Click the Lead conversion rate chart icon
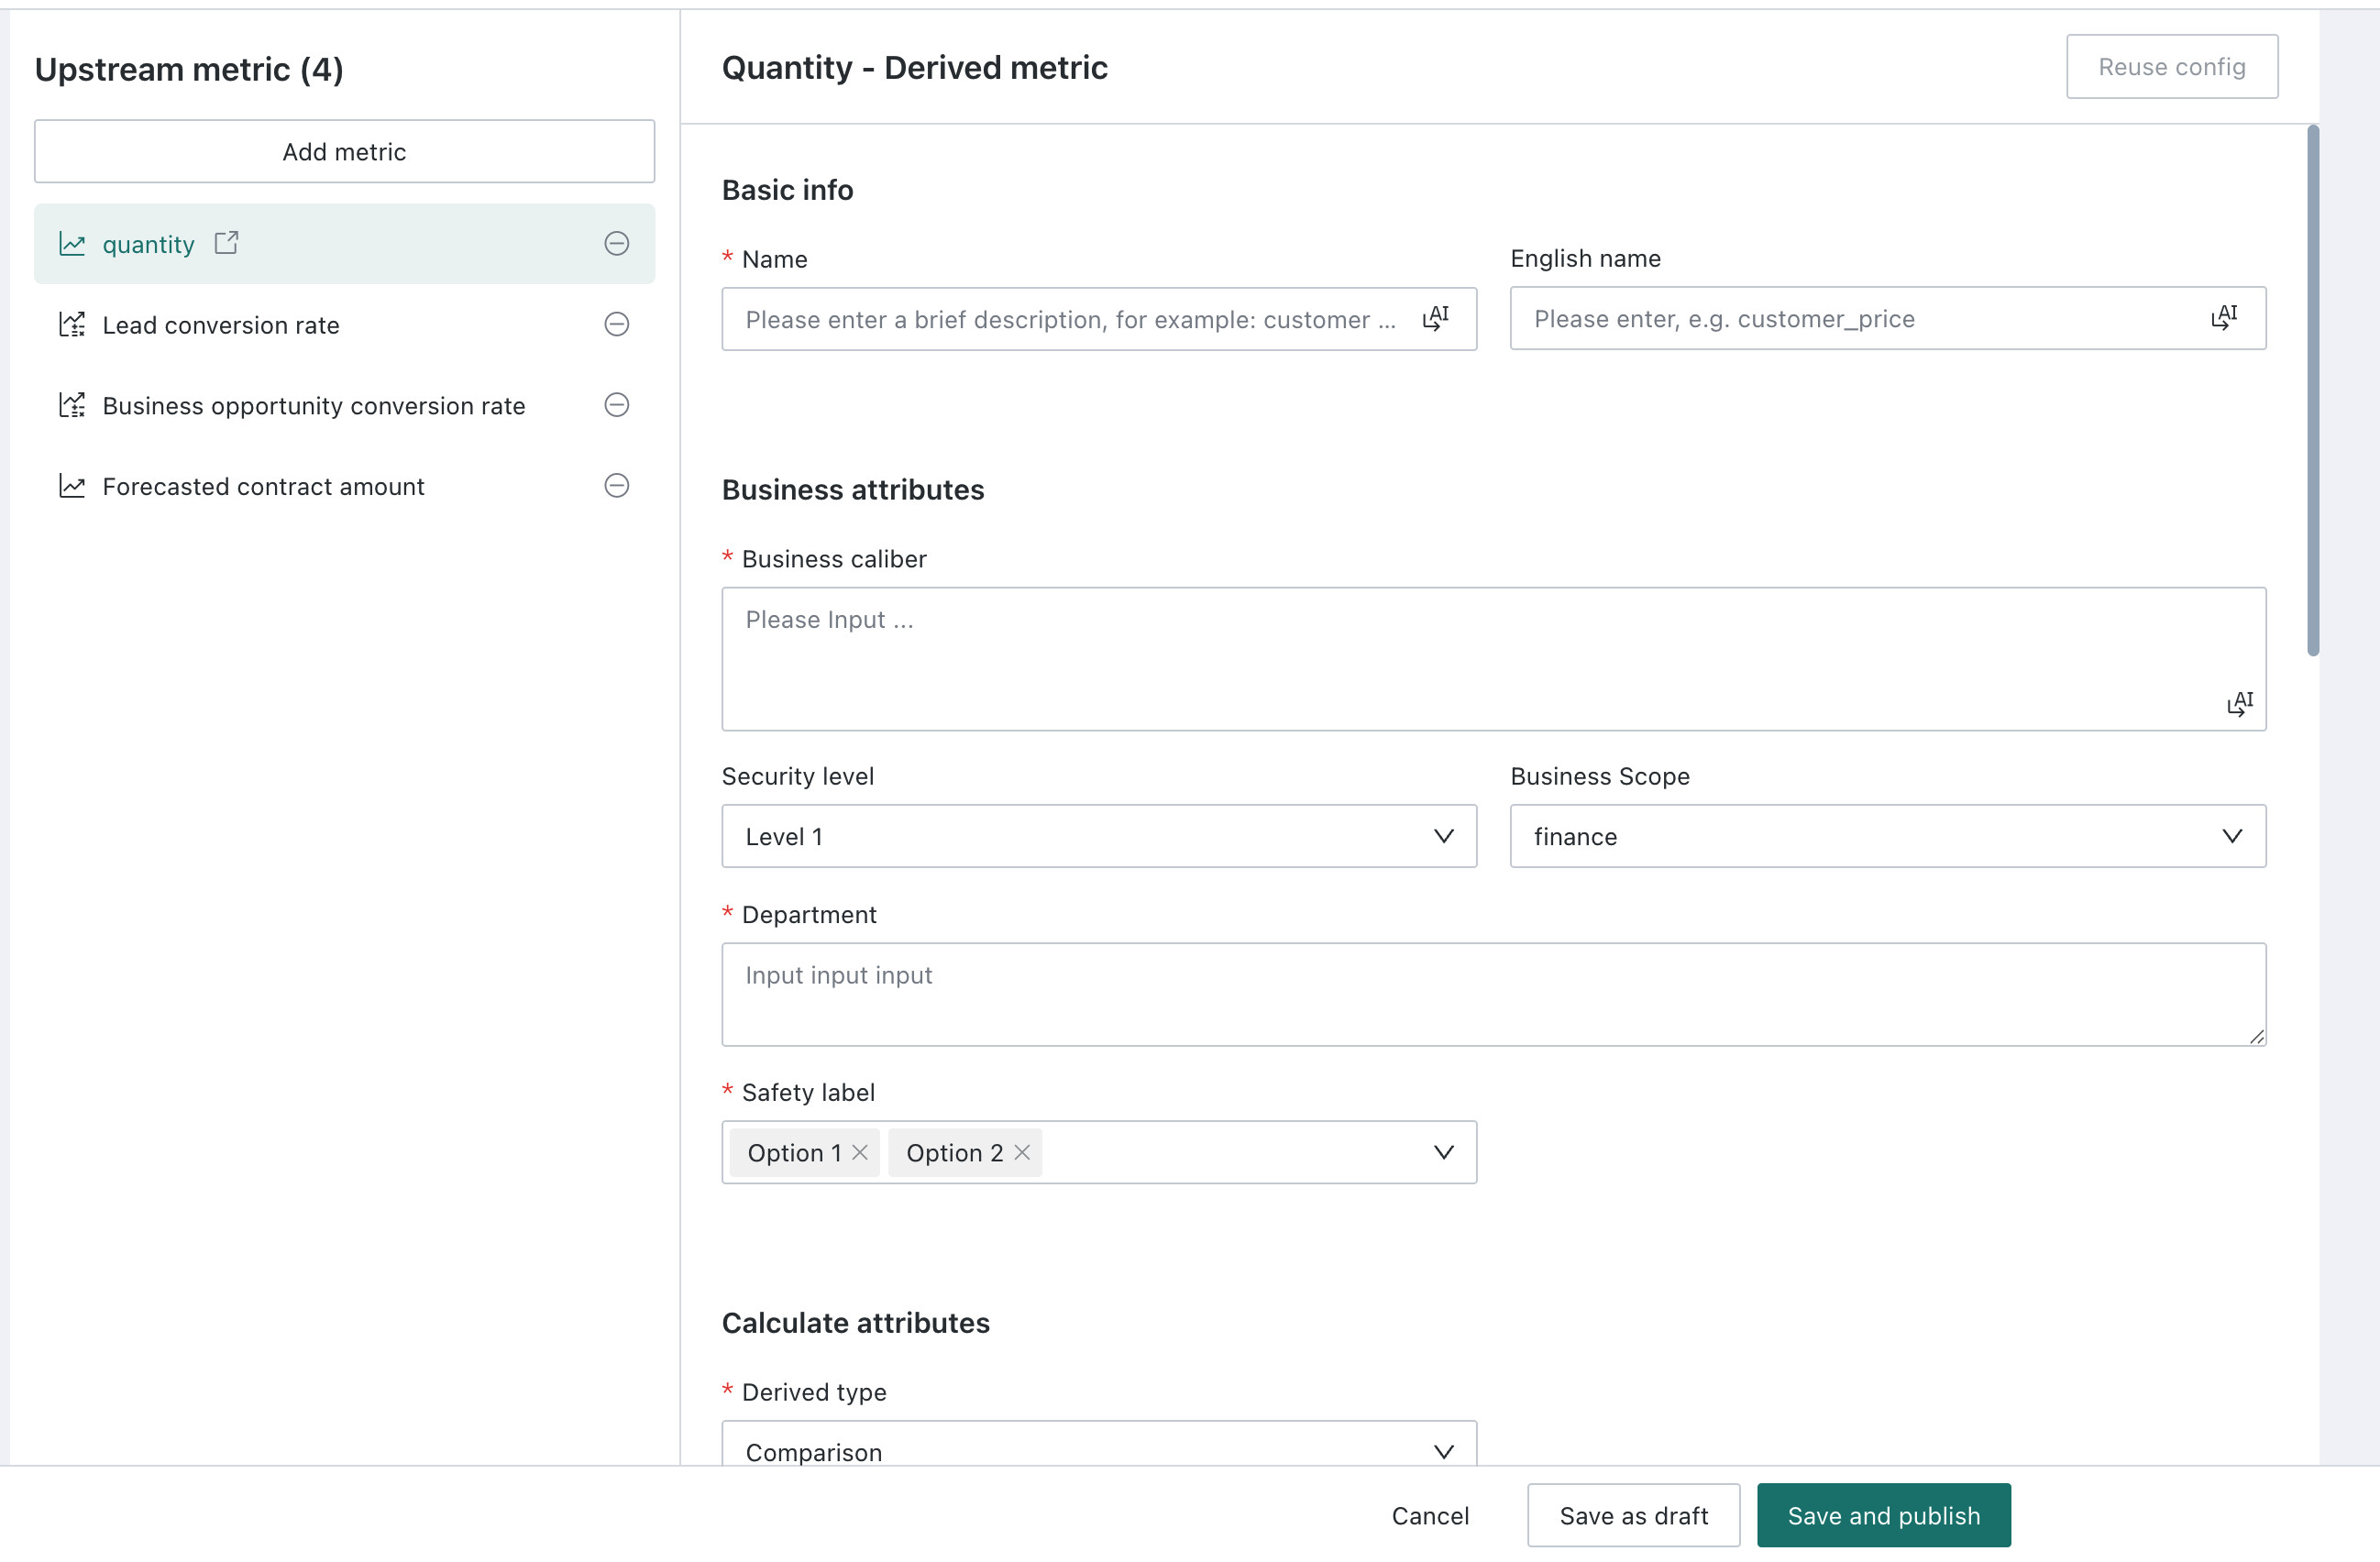Image resolution: width=2380 pixels, height=1562 pixels. click(x=72, y=324)
